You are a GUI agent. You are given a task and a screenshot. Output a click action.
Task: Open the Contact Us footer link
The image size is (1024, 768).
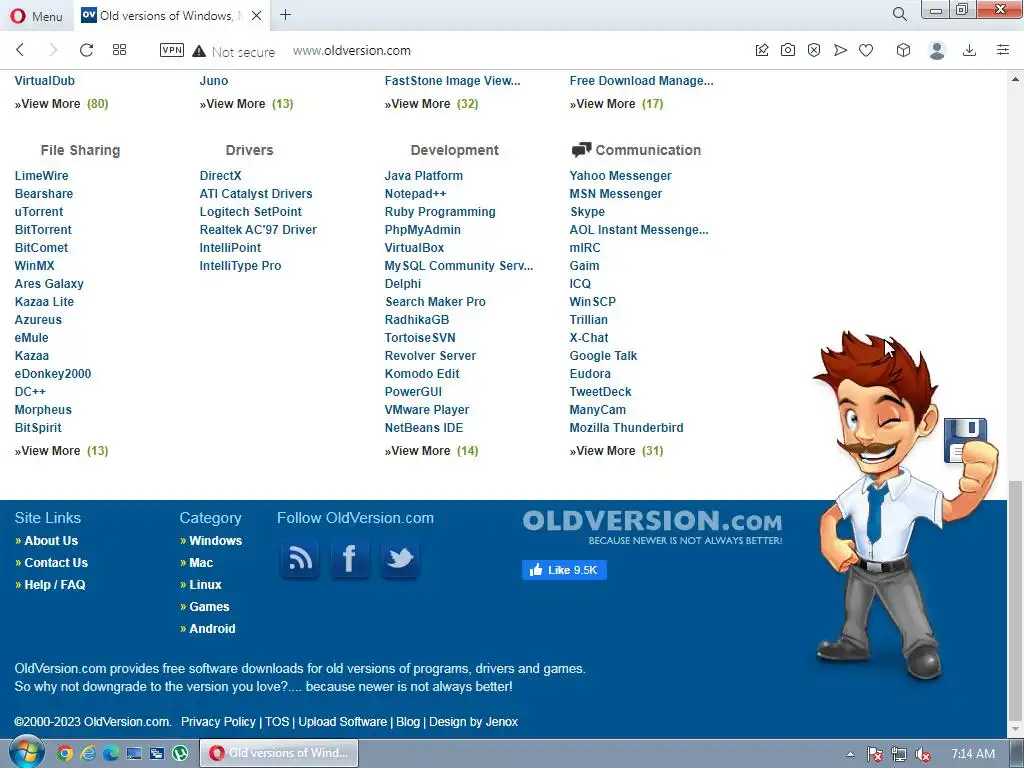click(56, 563)
